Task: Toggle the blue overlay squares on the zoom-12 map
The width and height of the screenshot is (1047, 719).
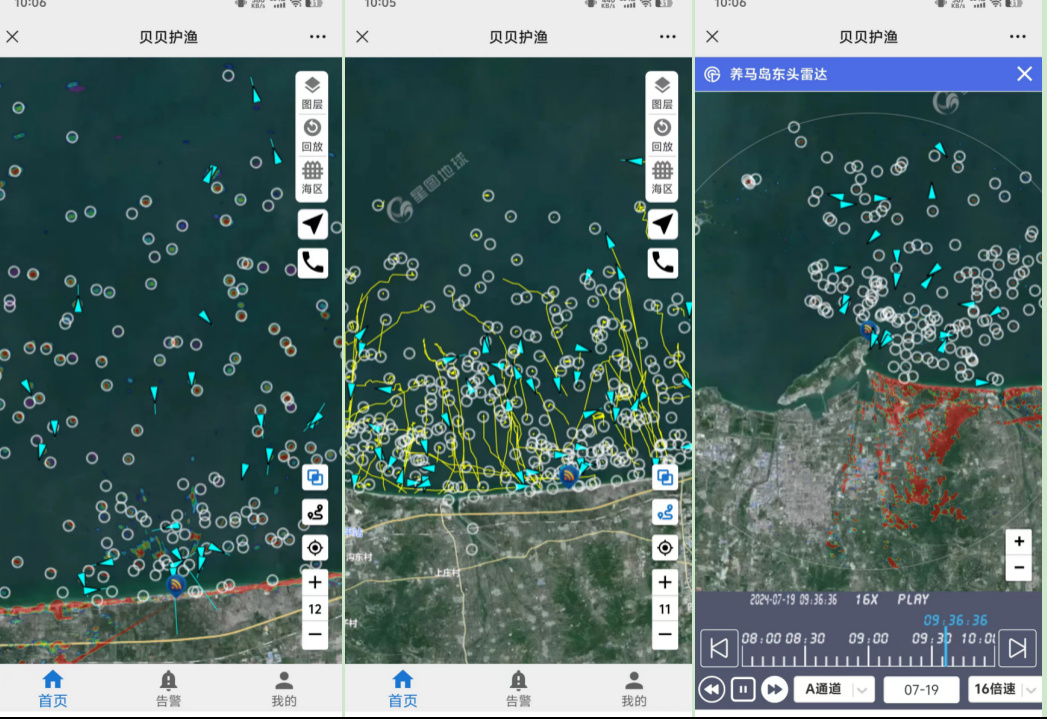Action: tap(314, 478)
